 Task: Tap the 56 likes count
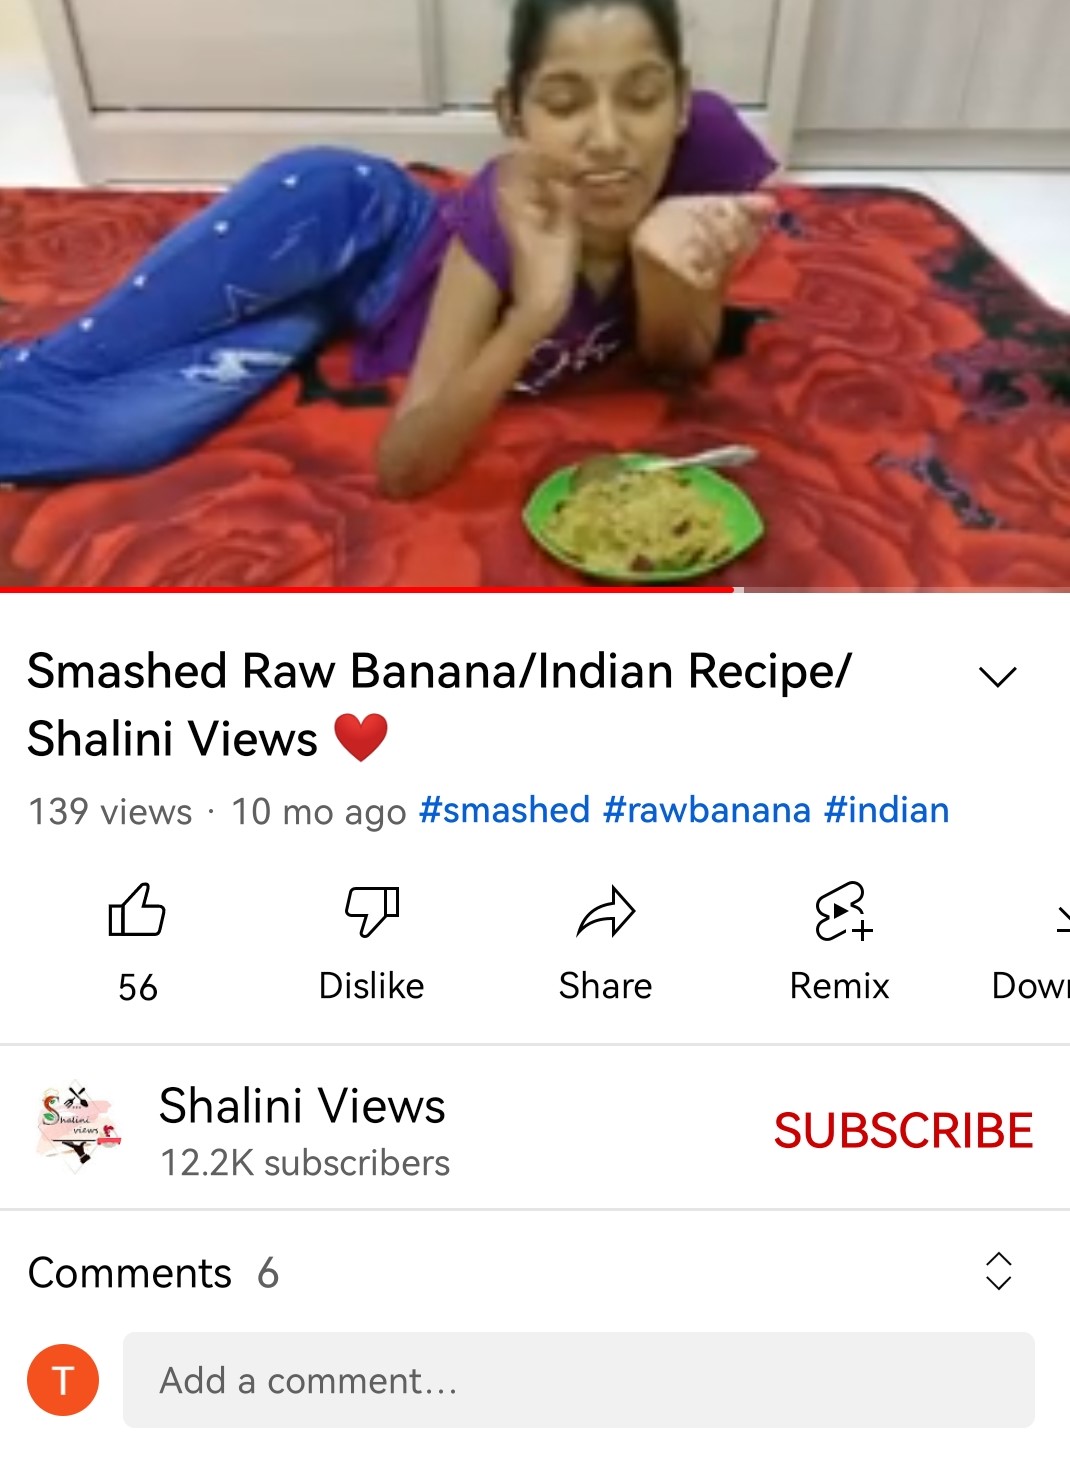(138, 988)
